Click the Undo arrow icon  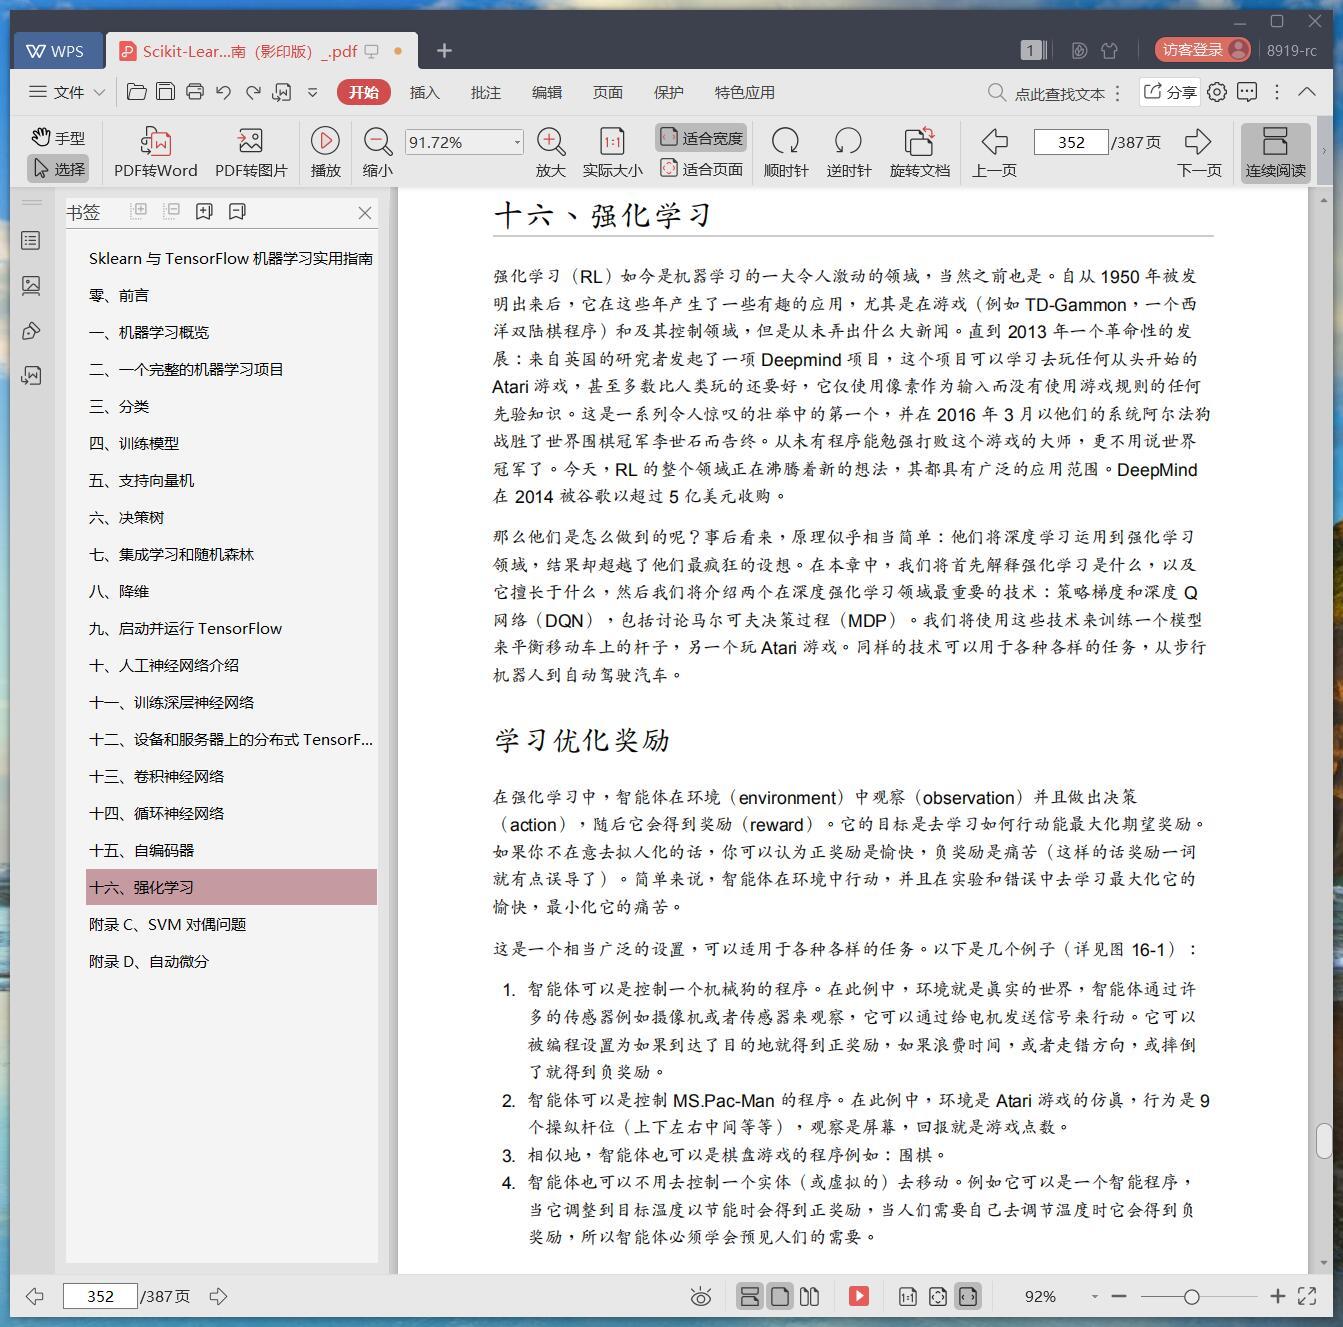(223, 92)
